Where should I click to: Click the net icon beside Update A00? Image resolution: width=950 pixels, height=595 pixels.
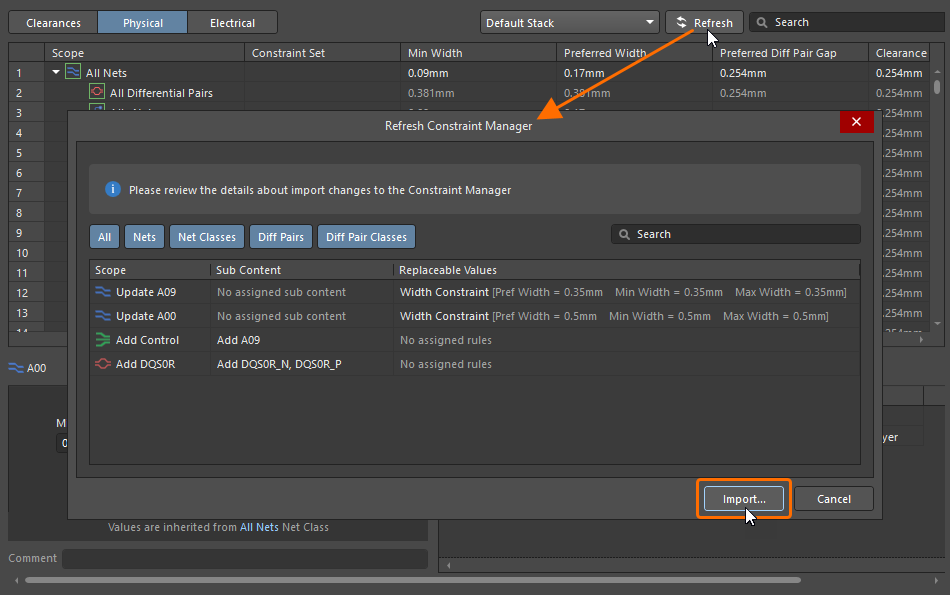pyautogui.click(x=103, y=316)
